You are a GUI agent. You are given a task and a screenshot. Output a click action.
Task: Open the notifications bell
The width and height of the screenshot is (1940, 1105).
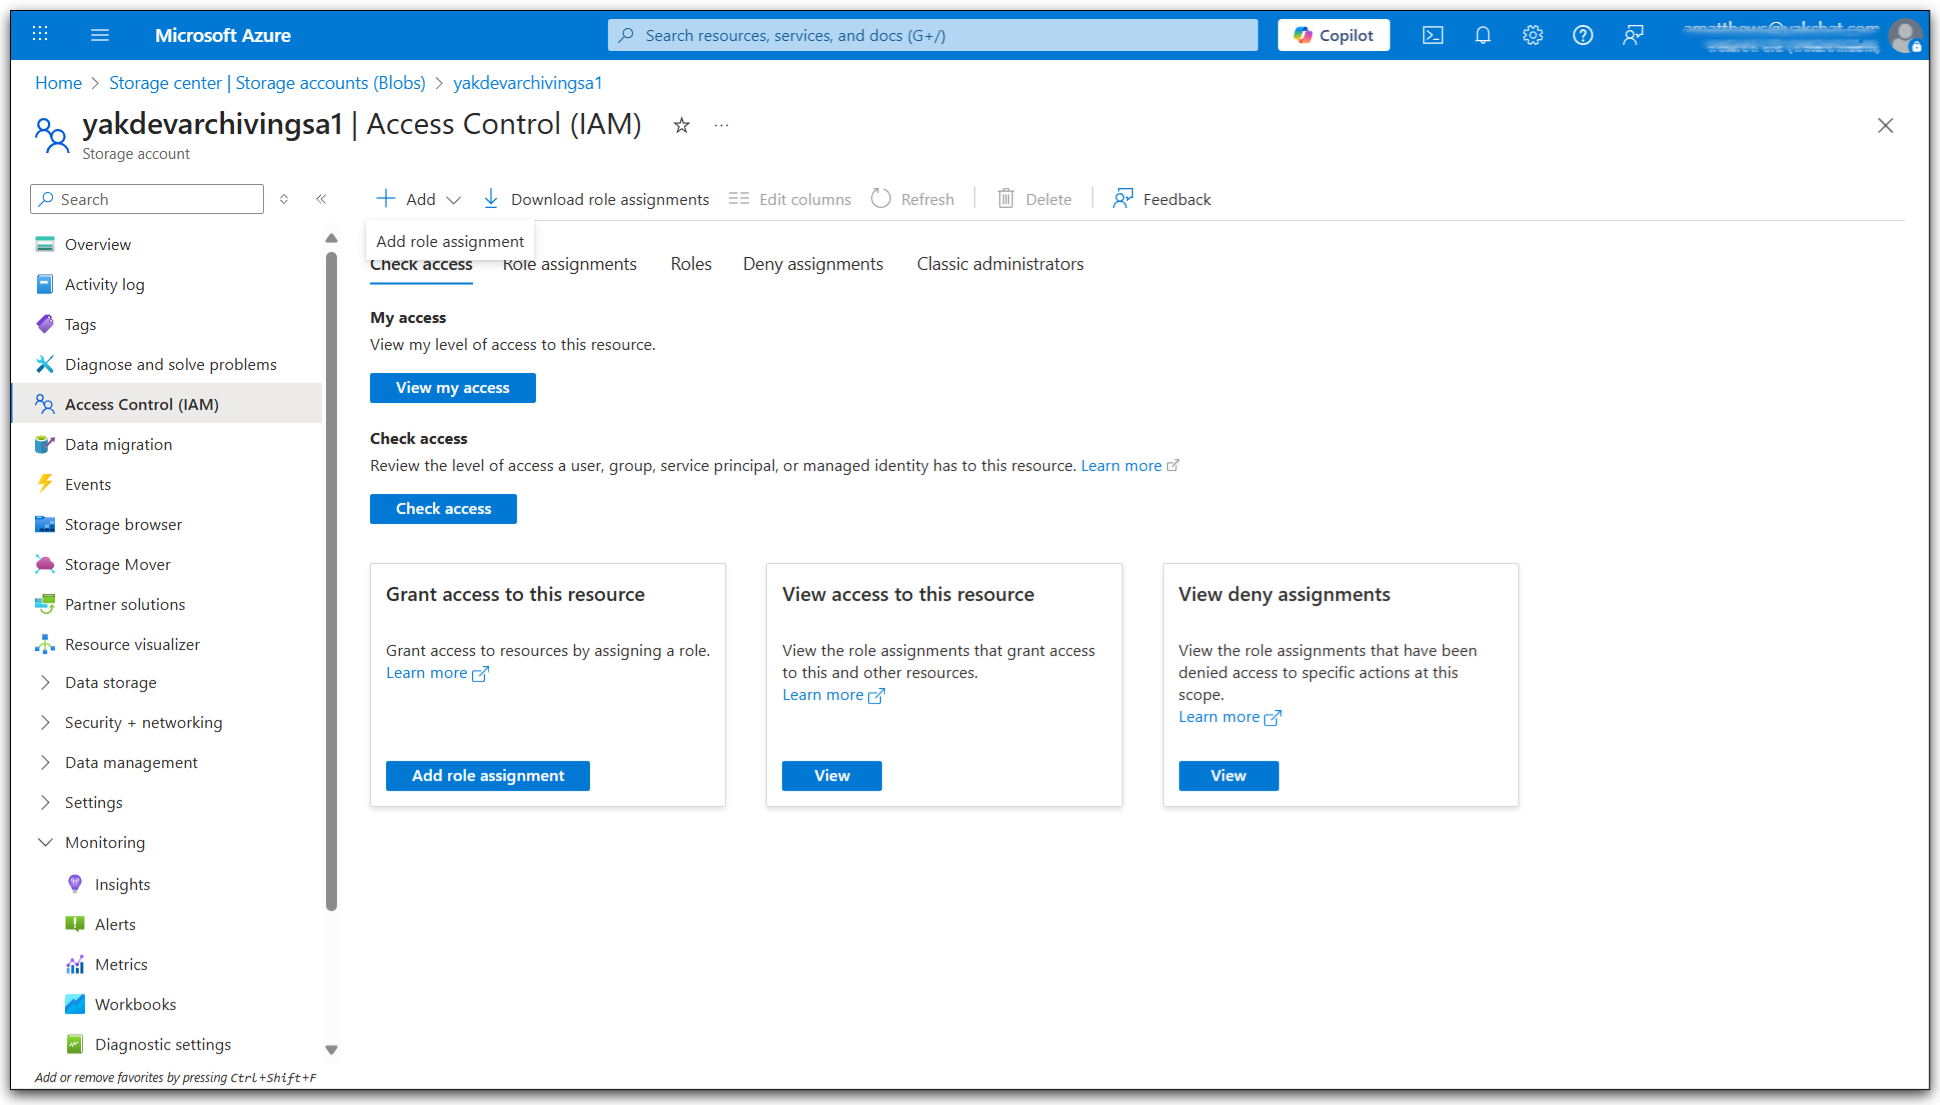click(x=1482, y=36)
